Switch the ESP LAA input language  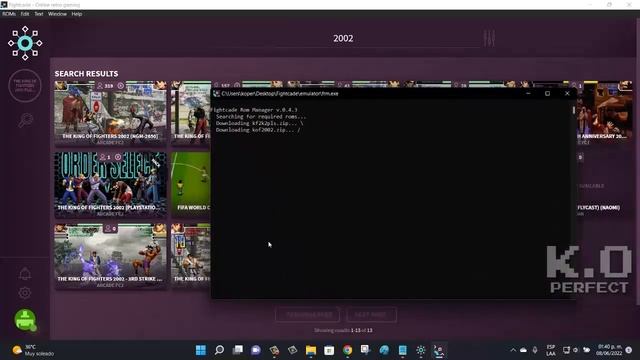[x=551, y=350]
